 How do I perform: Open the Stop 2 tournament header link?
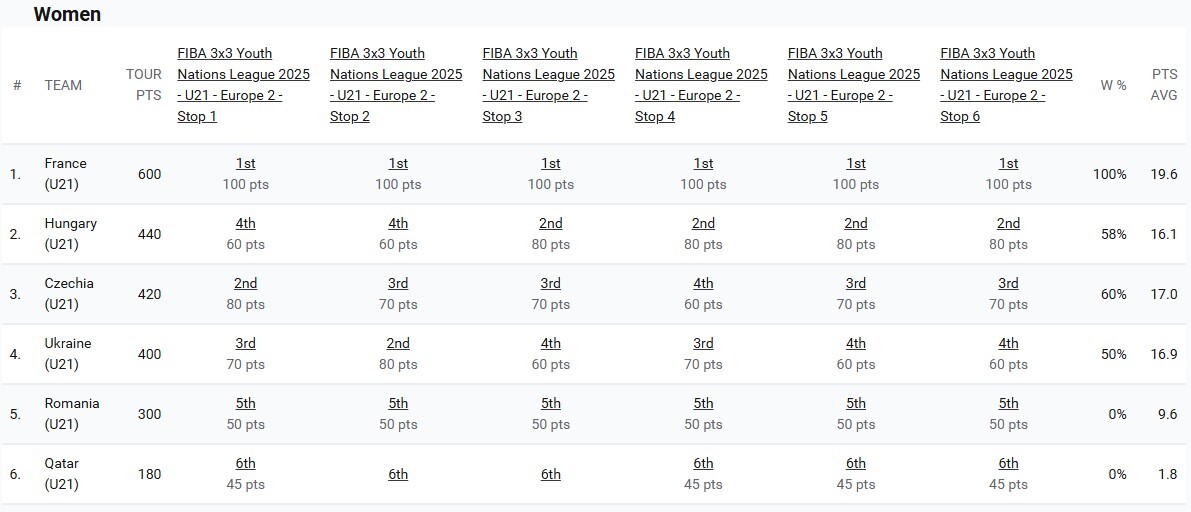click(396, 85)
